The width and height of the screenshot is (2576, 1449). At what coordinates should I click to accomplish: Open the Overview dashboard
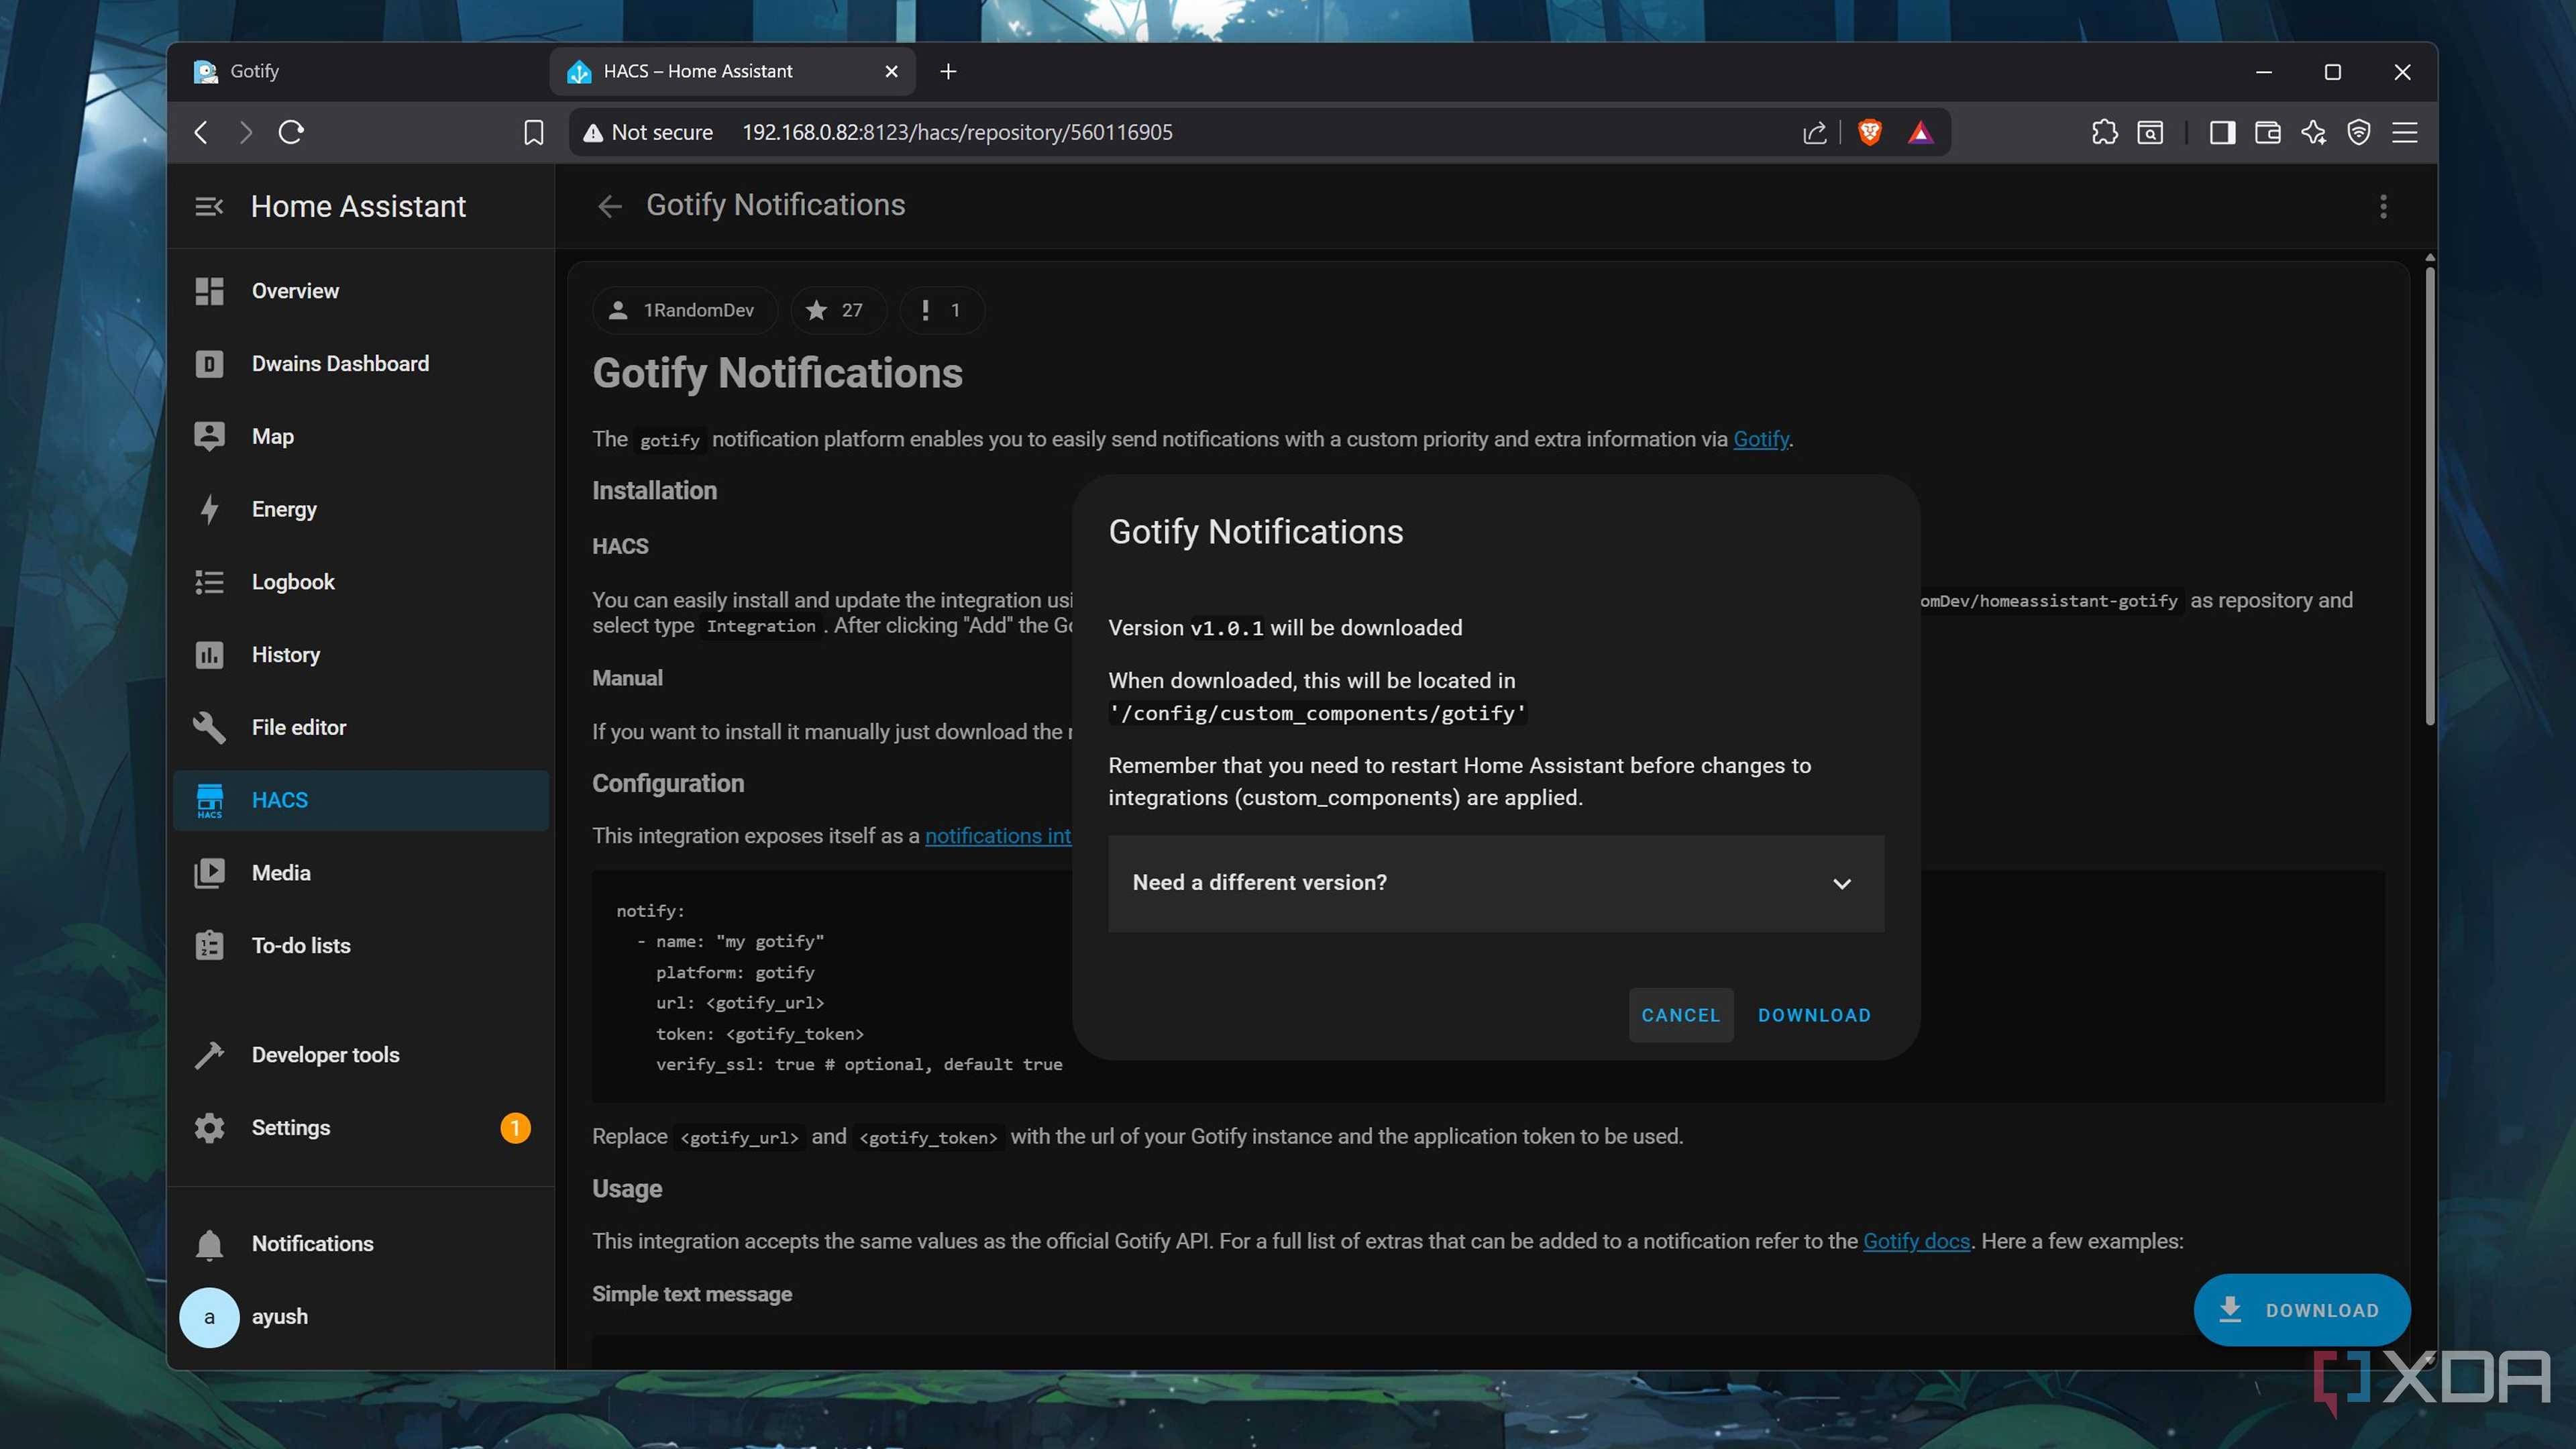click(x=361, y=291)
